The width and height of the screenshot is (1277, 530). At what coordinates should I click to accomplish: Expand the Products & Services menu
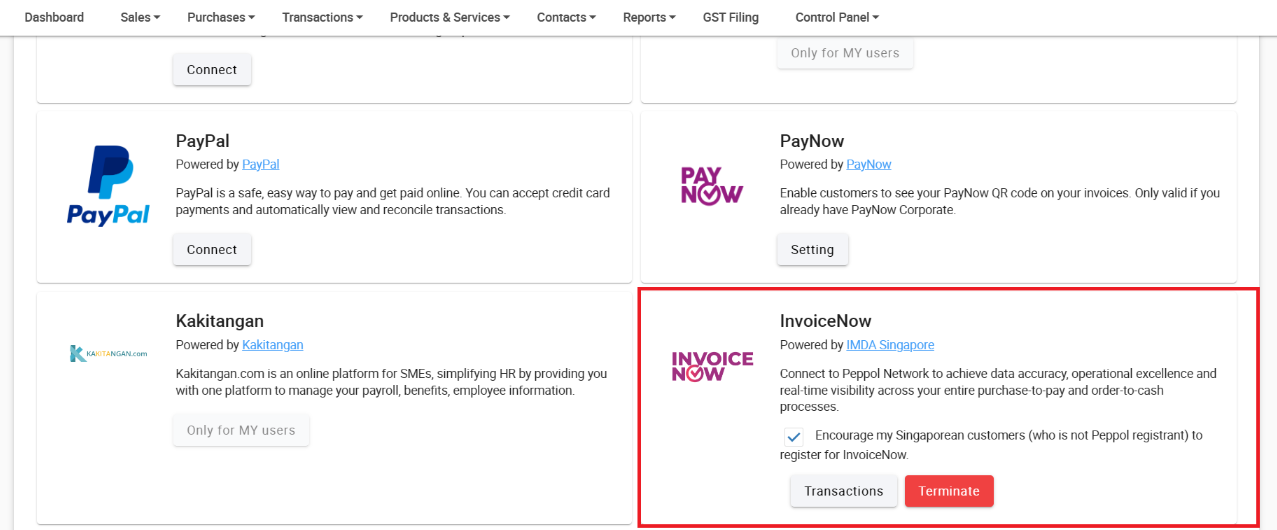click(x=450, y=17)
